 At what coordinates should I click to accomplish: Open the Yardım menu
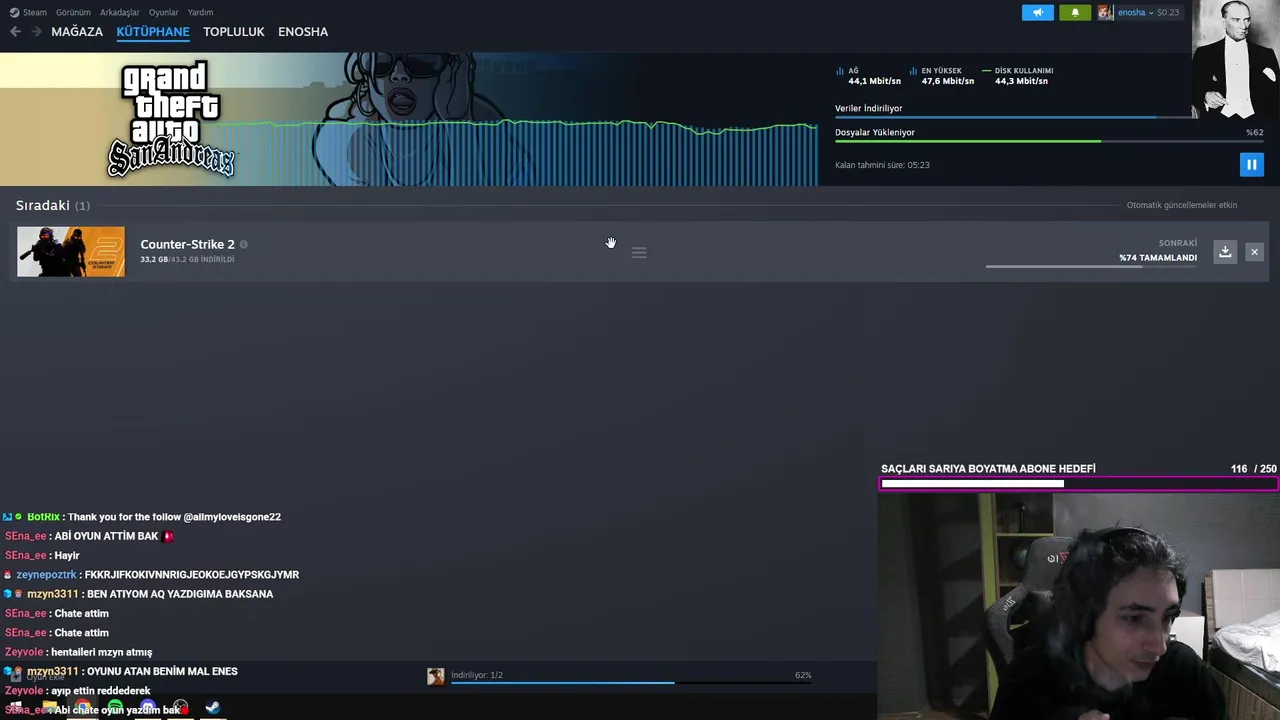[x=200, y=12]
